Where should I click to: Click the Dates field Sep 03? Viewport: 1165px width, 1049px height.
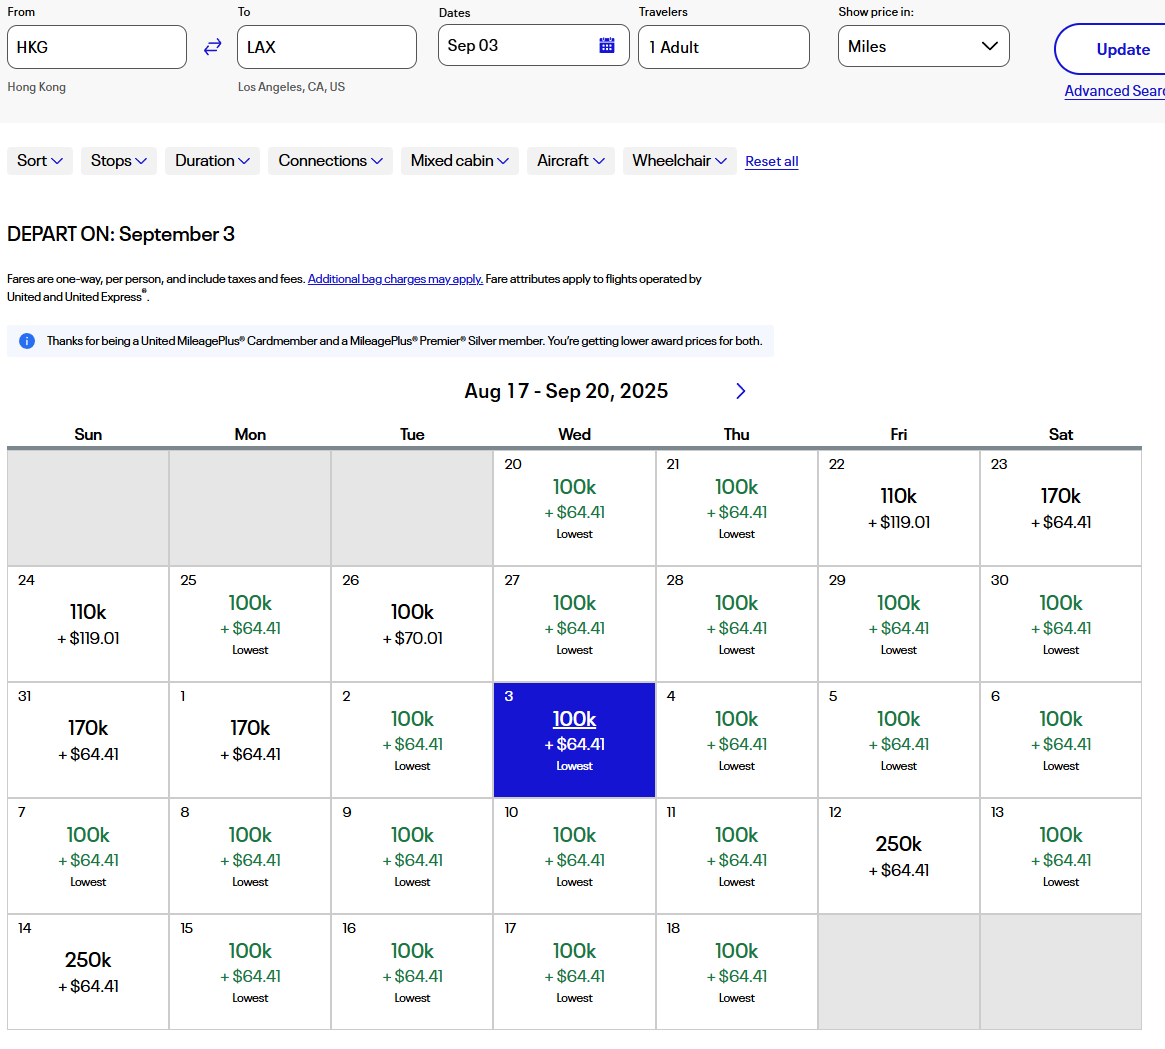pos(533,45)
